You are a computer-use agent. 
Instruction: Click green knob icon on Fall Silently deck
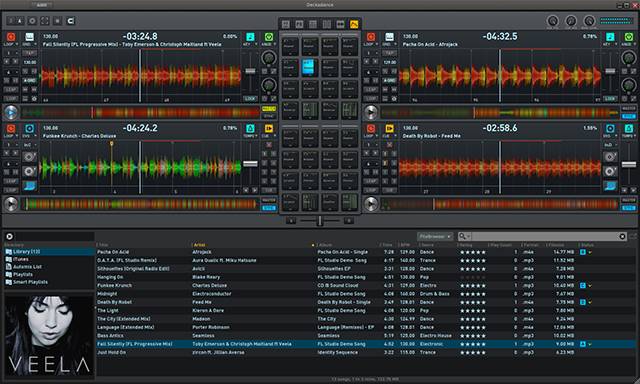tap(269, 37)
